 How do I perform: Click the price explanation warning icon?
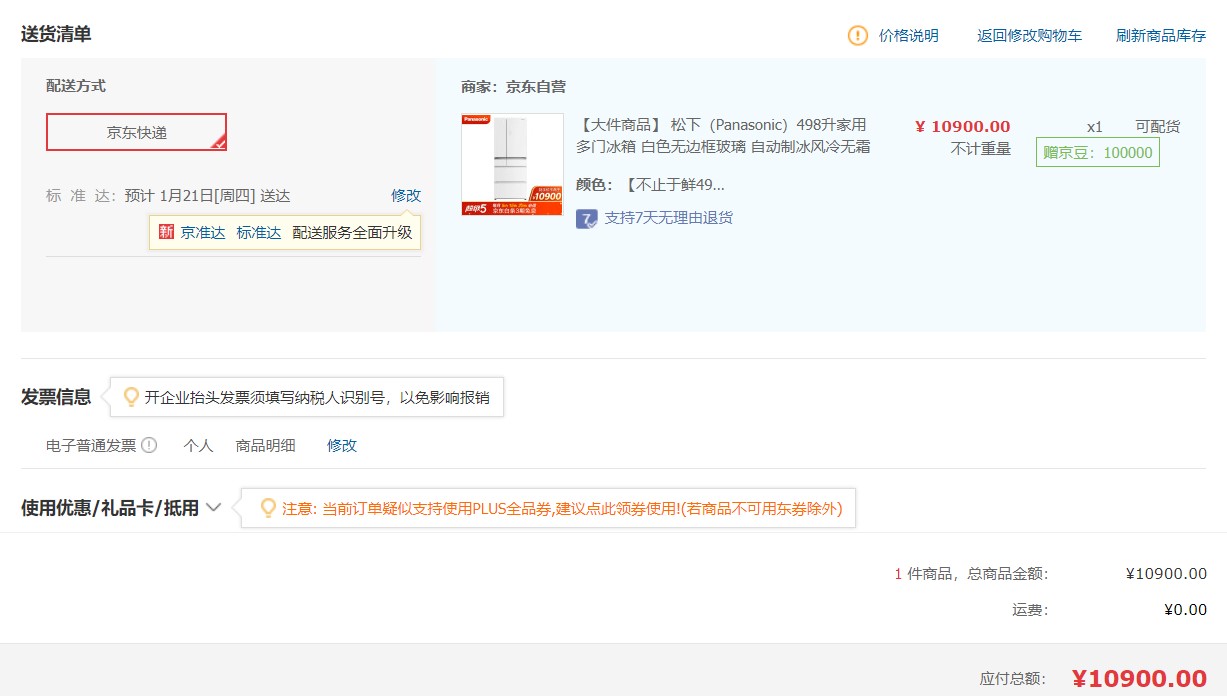(x=858, y=35)
